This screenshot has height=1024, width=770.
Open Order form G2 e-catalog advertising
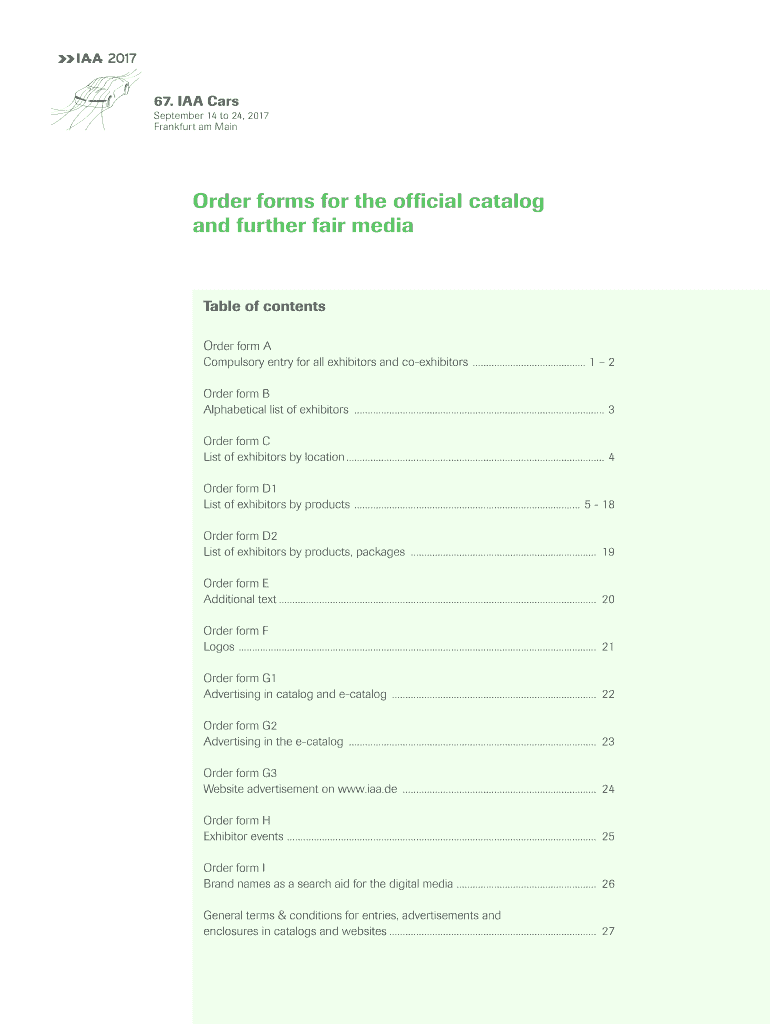pyautogui.click(x=273, y=742)
